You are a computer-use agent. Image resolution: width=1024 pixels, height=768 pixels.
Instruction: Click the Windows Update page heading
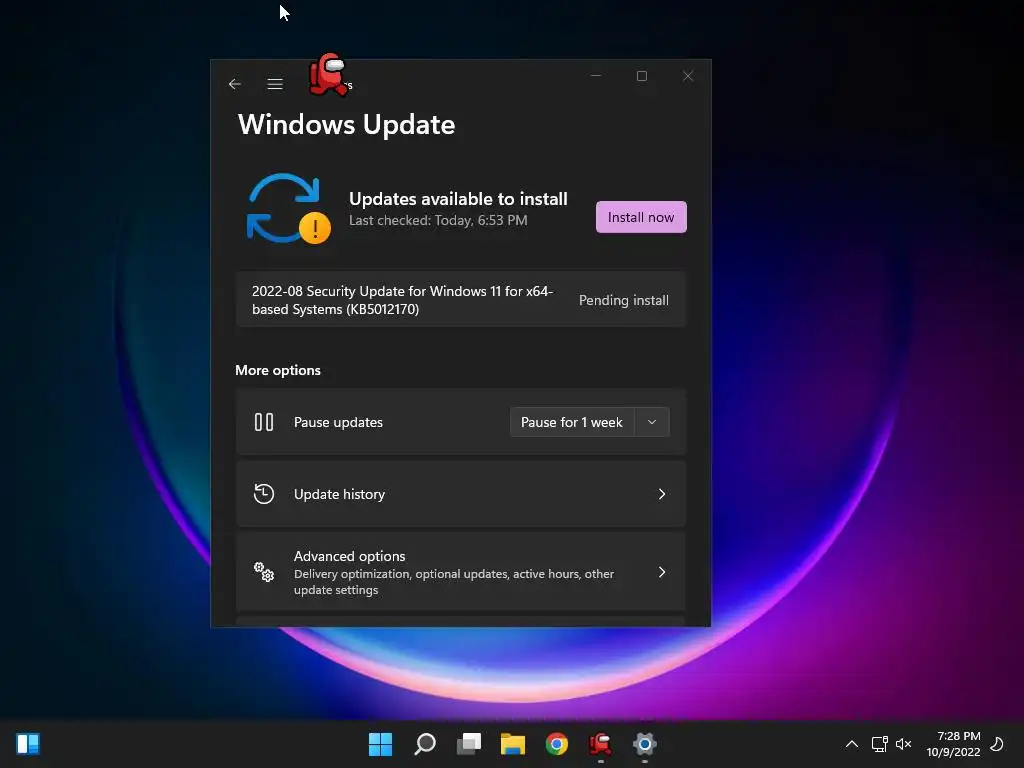(346, 125)
